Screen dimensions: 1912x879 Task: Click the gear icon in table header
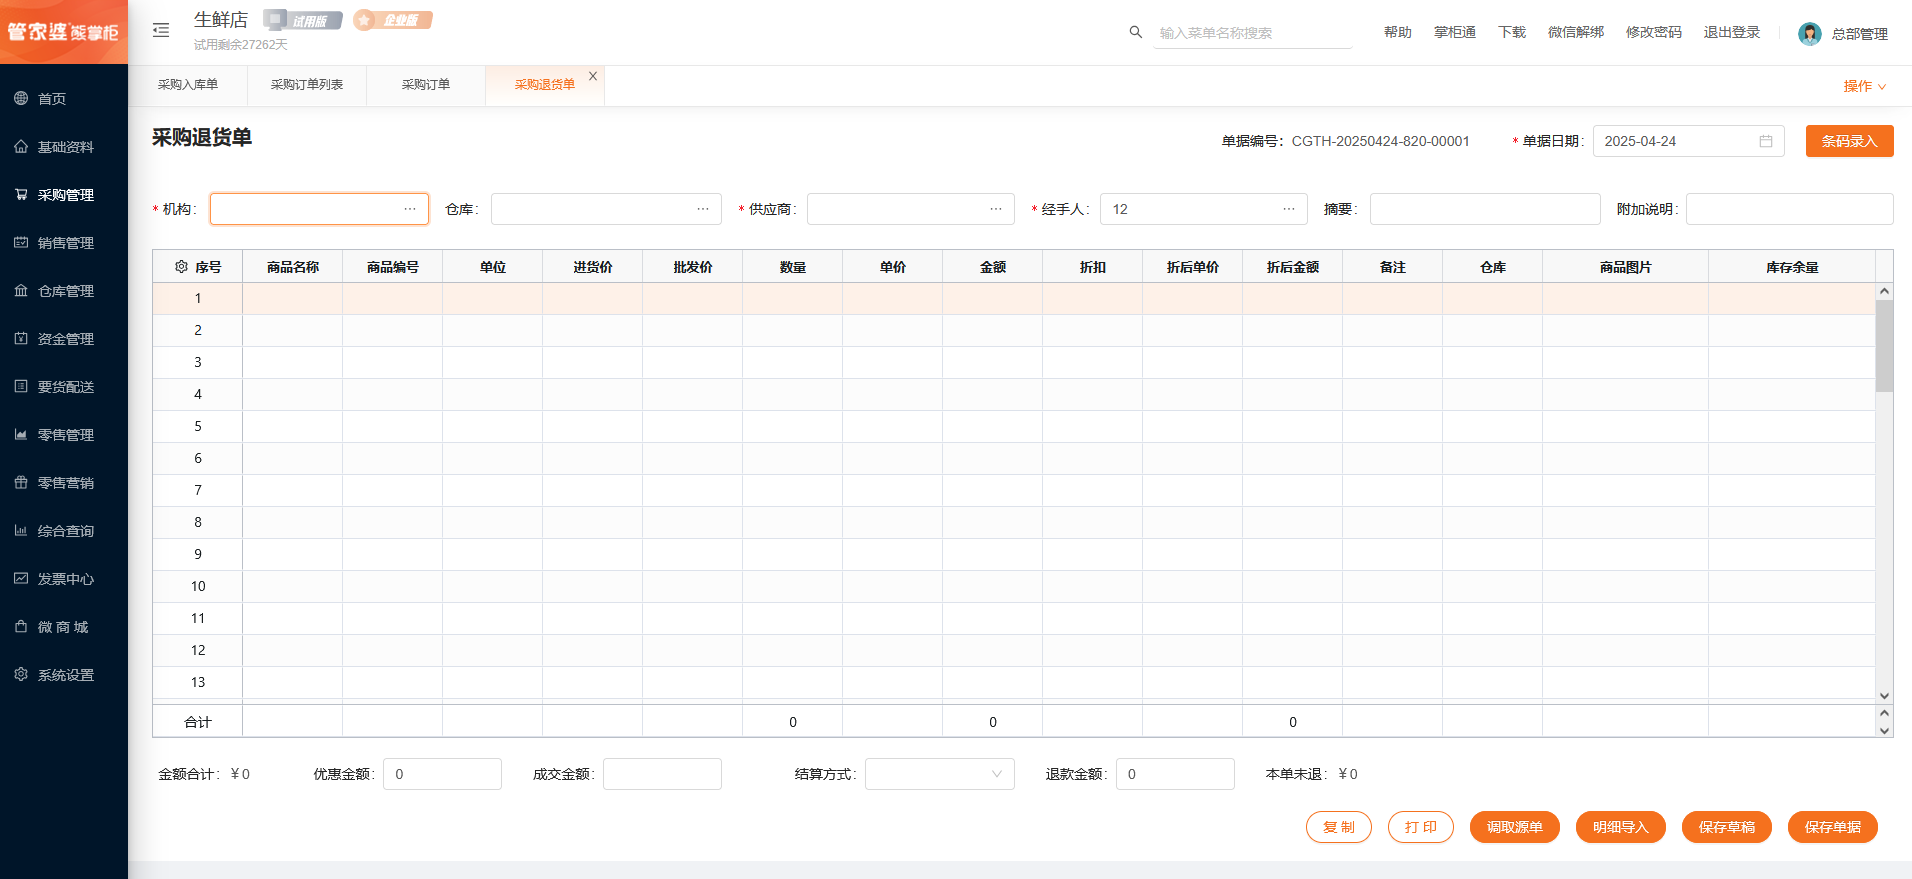click(181, 267)
